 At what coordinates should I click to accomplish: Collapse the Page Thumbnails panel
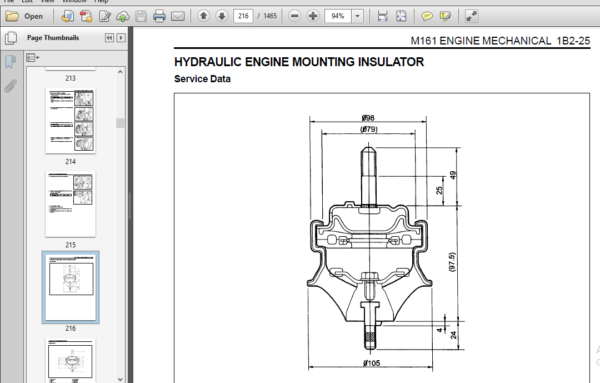(109, 37)
